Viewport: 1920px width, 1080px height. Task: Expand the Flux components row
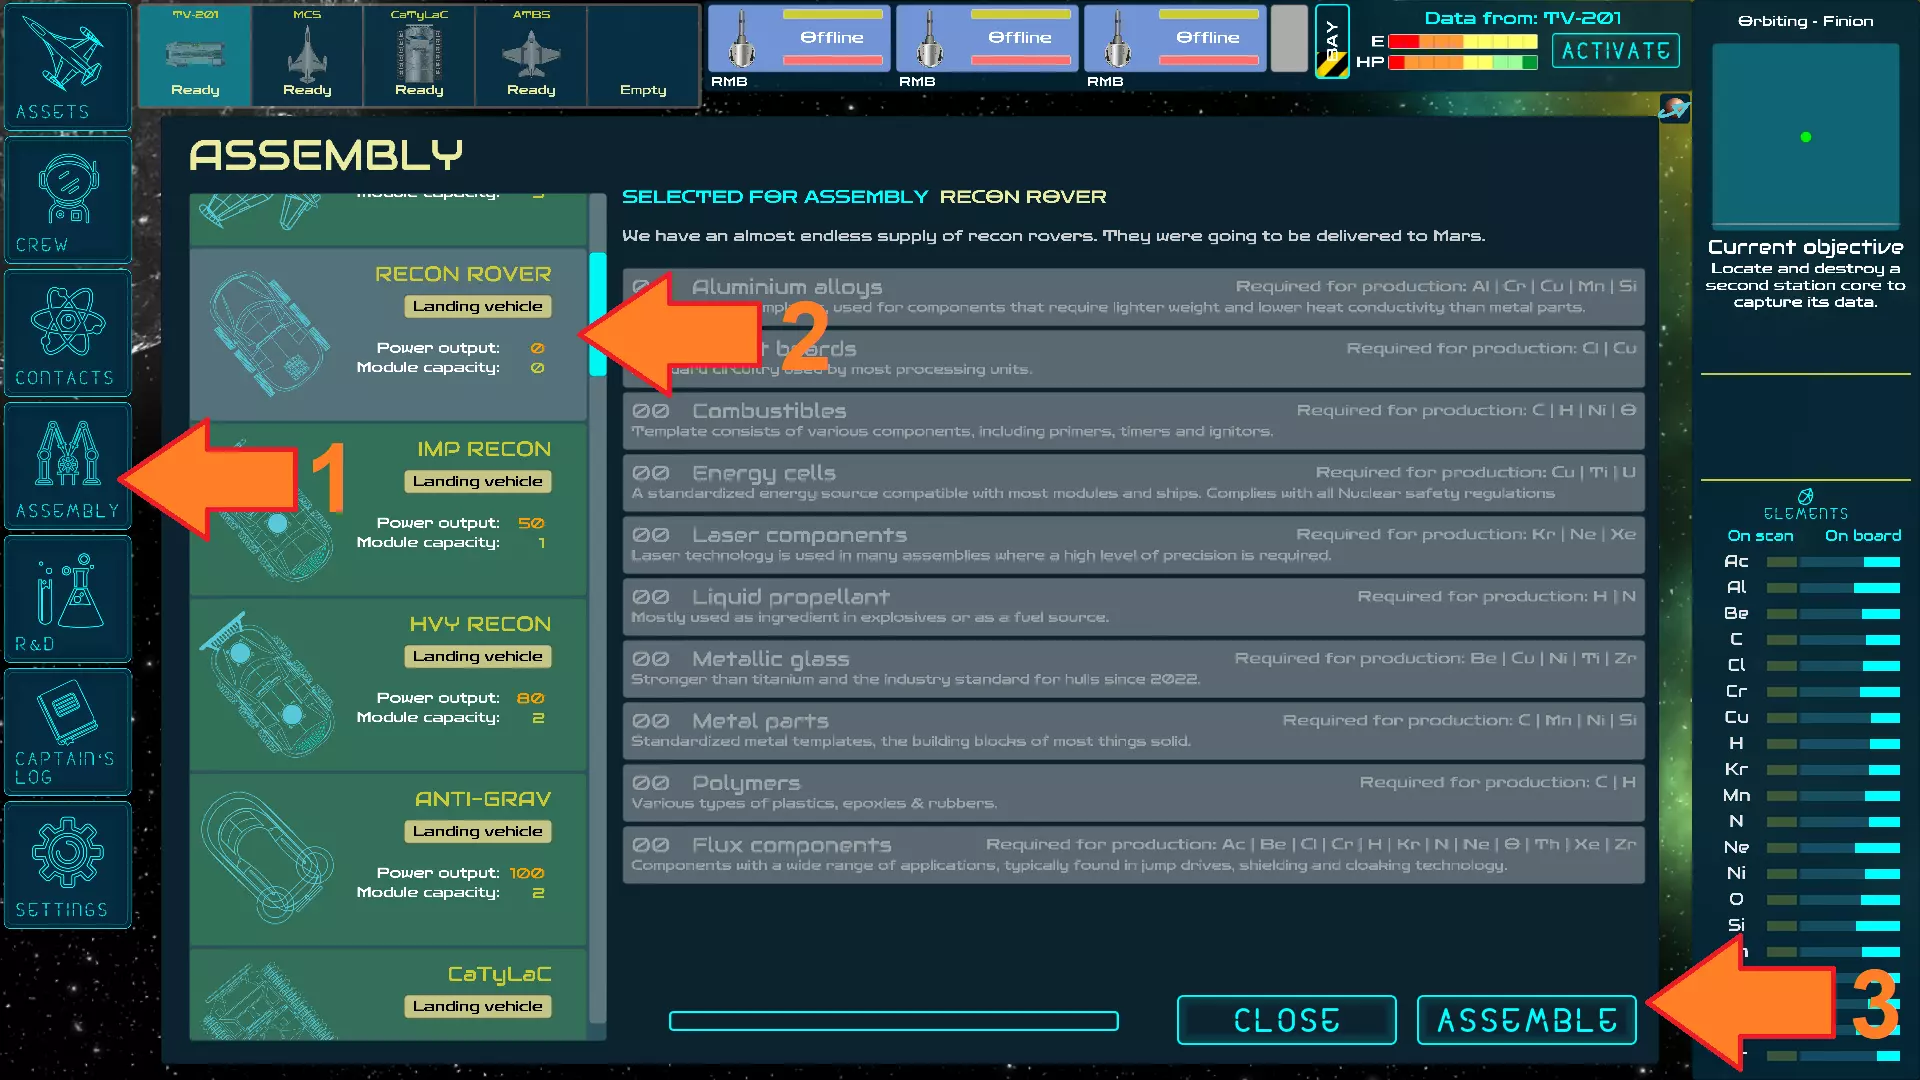[x=1132, y=854]
